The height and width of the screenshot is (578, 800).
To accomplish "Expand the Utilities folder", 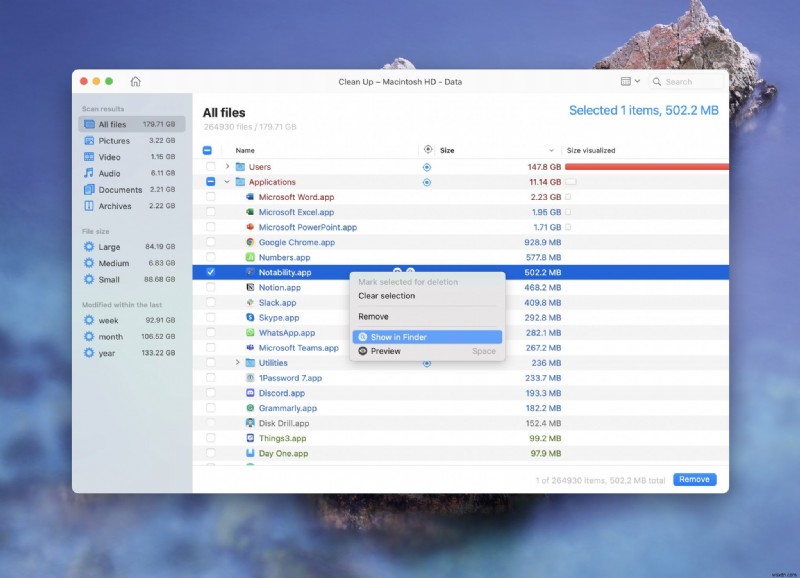I will click(239, 363).
